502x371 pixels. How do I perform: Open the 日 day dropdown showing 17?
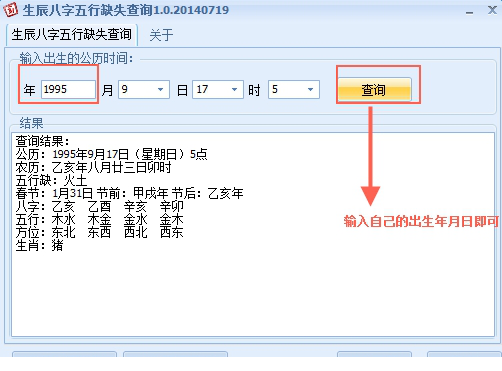218,89
